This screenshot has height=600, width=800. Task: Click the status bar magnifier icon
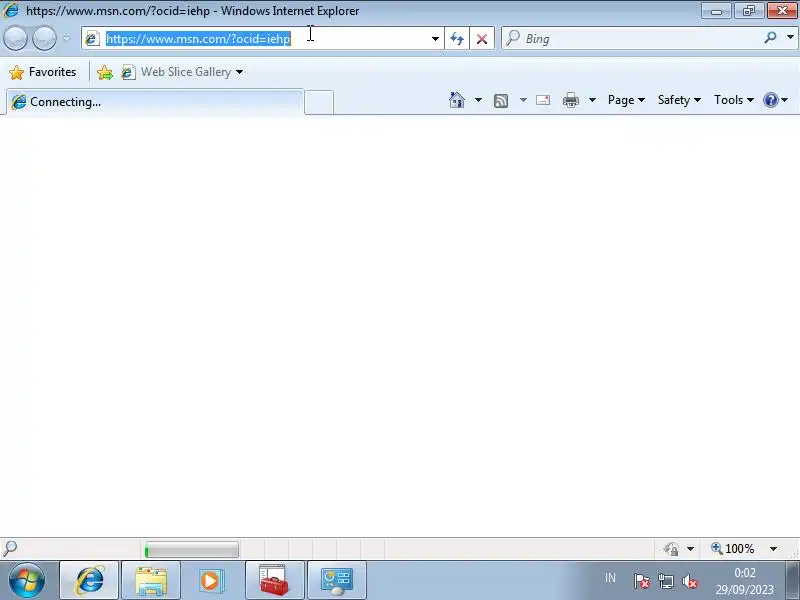pyautogui.click(x=10, y=548)
